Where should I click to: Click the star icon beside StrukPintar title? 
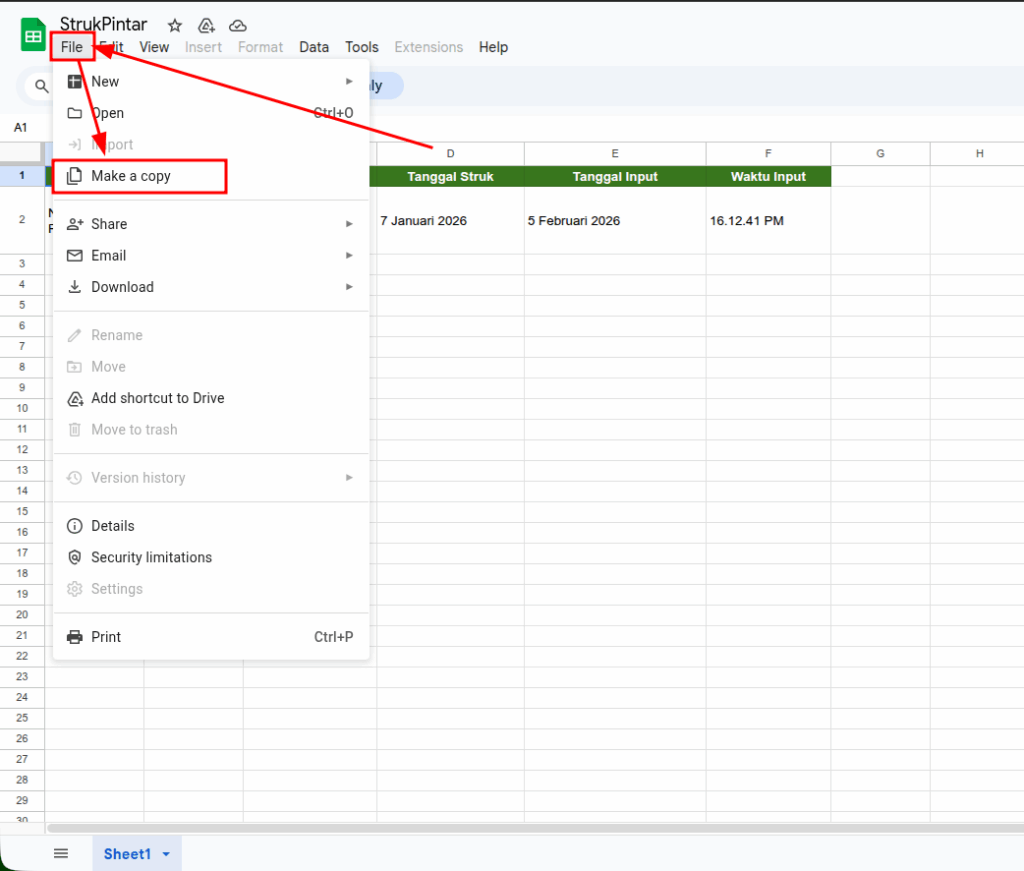click(x=175, y=26)
